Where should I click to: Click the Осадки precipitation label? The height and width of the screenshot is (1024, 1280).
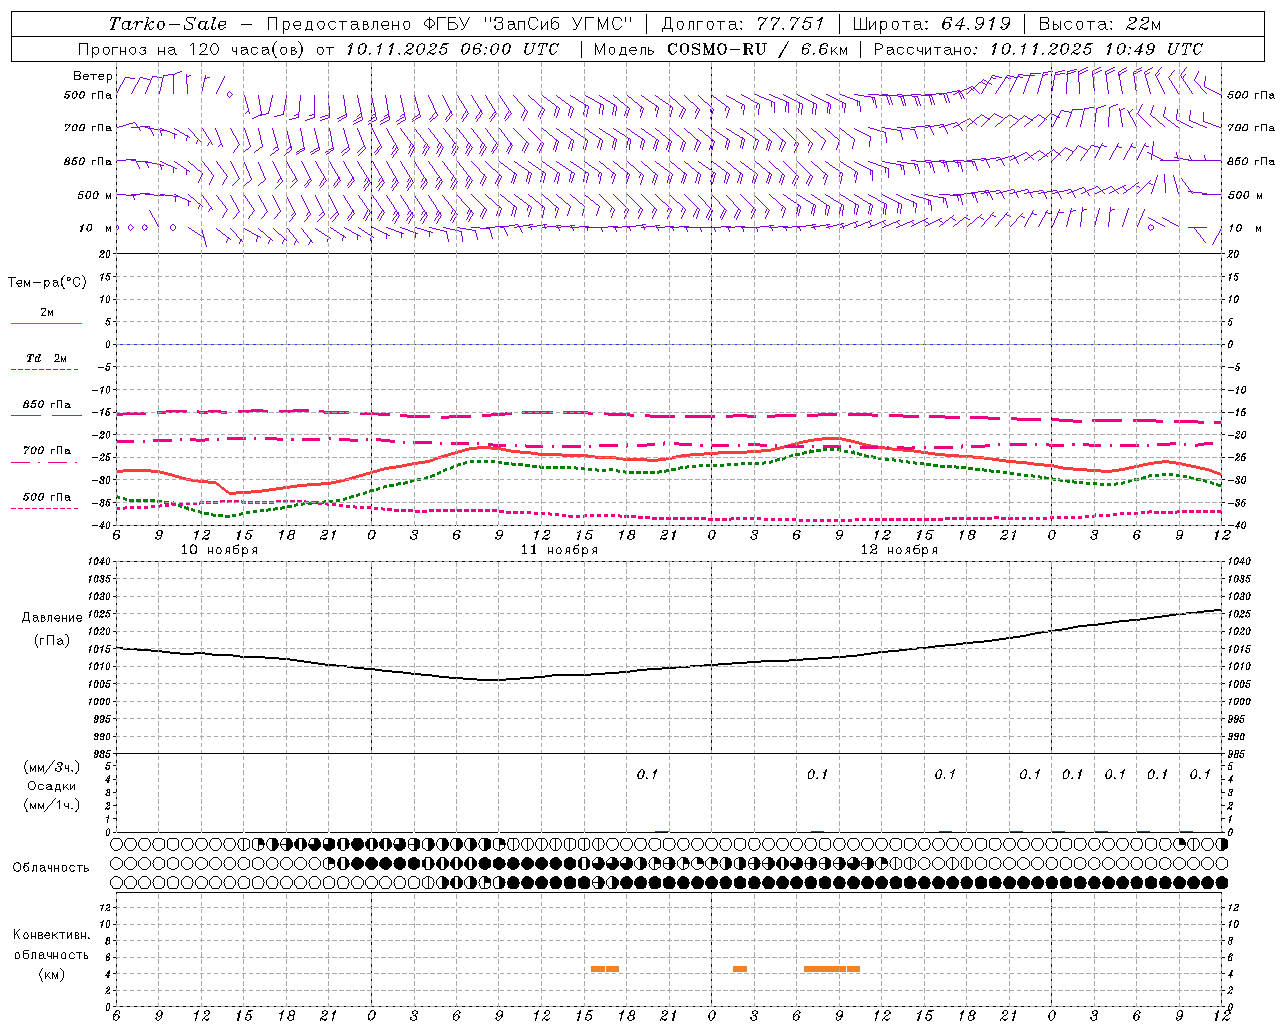(x=52, y=786)
